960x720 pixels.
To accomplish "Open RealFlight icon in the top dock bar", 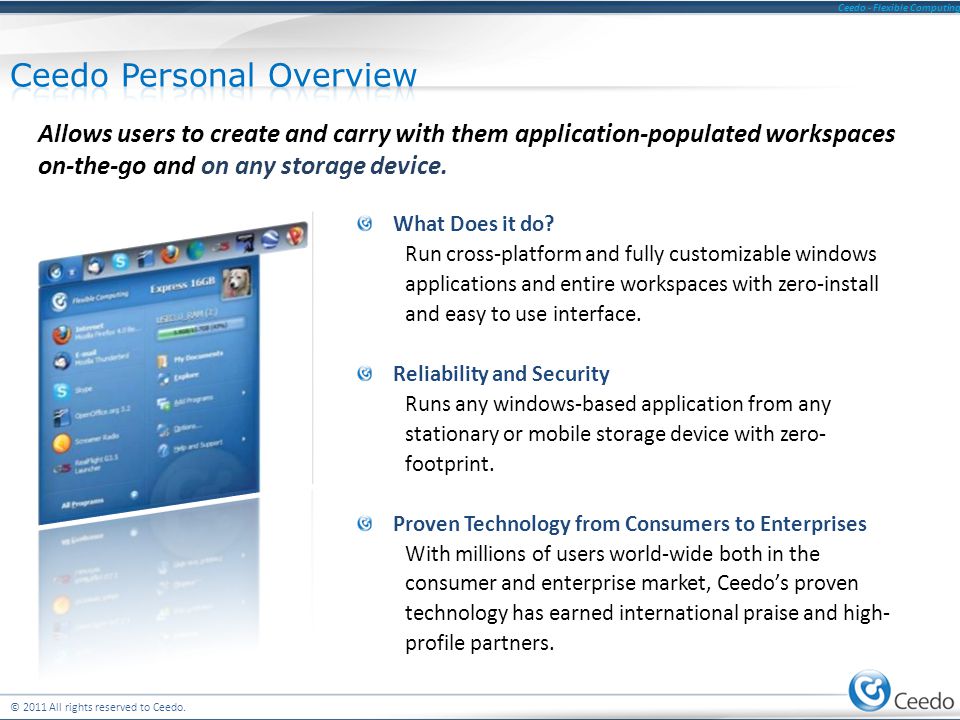I will (x=221, y=247).
